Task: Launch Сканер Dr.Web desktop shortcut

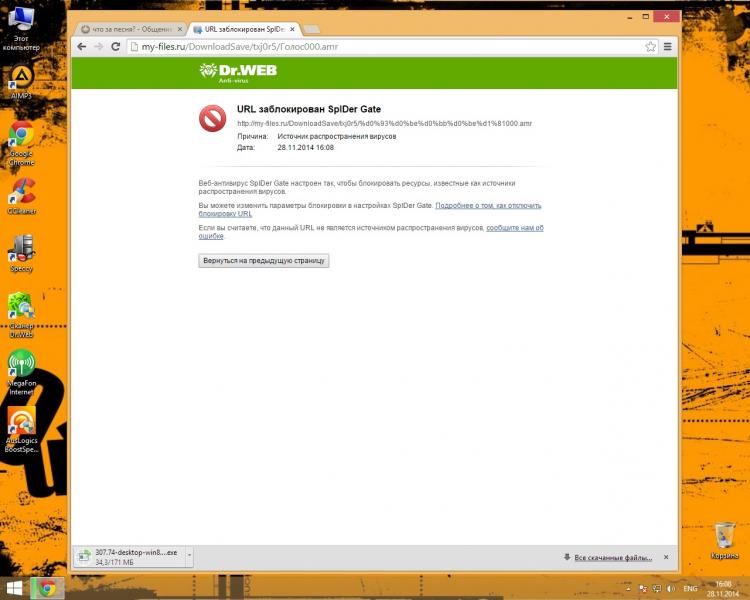Action: [21, 315]
